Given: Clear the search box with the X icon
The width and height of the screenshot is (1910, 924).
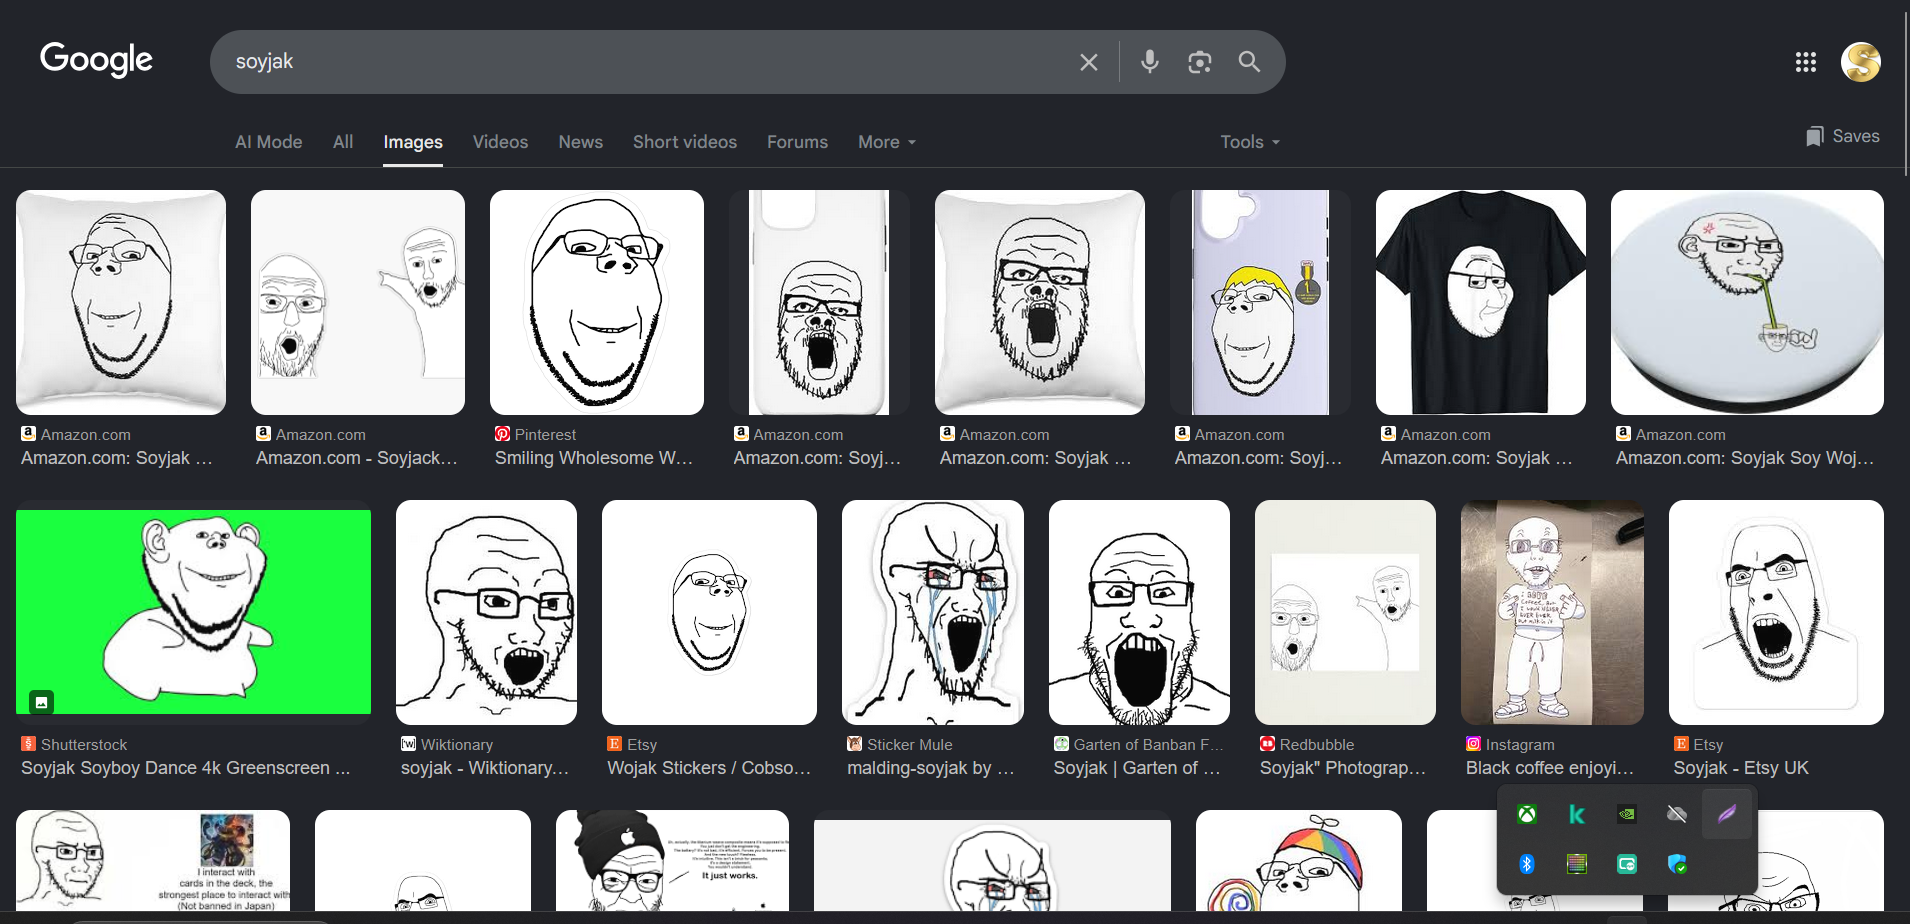Looking at the screenshot, I should pos(1089,62).
